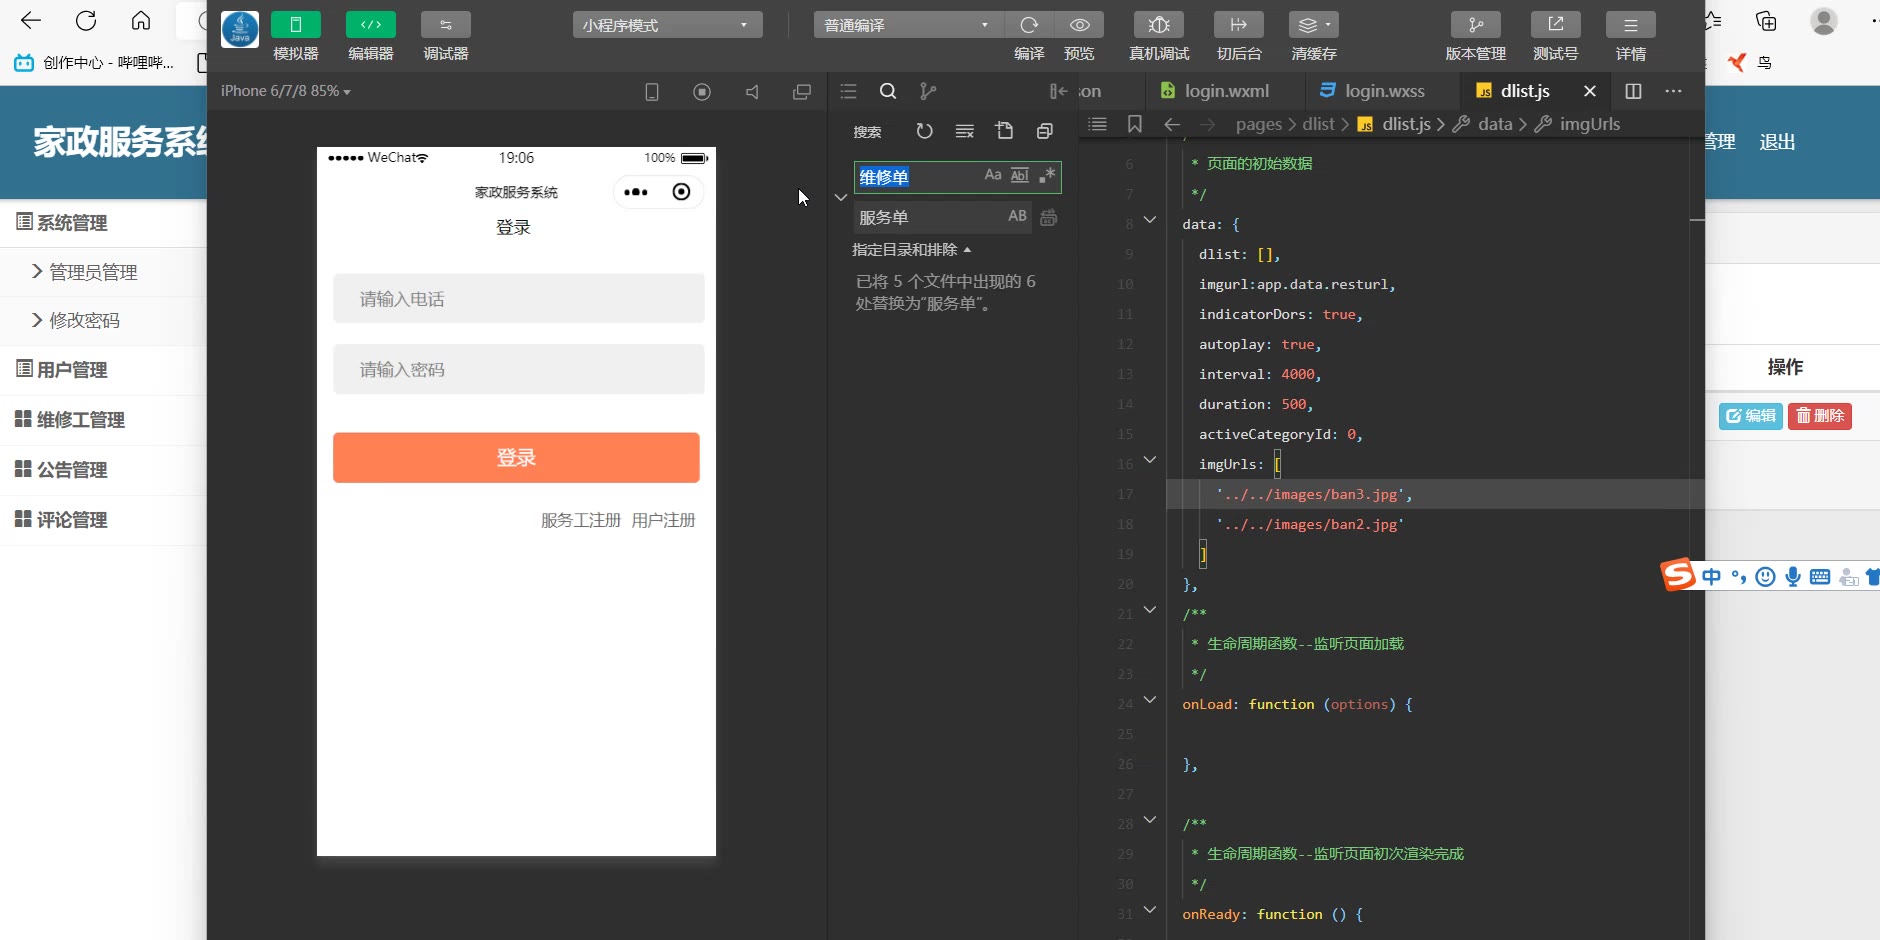The height and width of the screenshot is (940, 1880).
Task: Click the orange 登录 login button
Action: click(516, 458)
